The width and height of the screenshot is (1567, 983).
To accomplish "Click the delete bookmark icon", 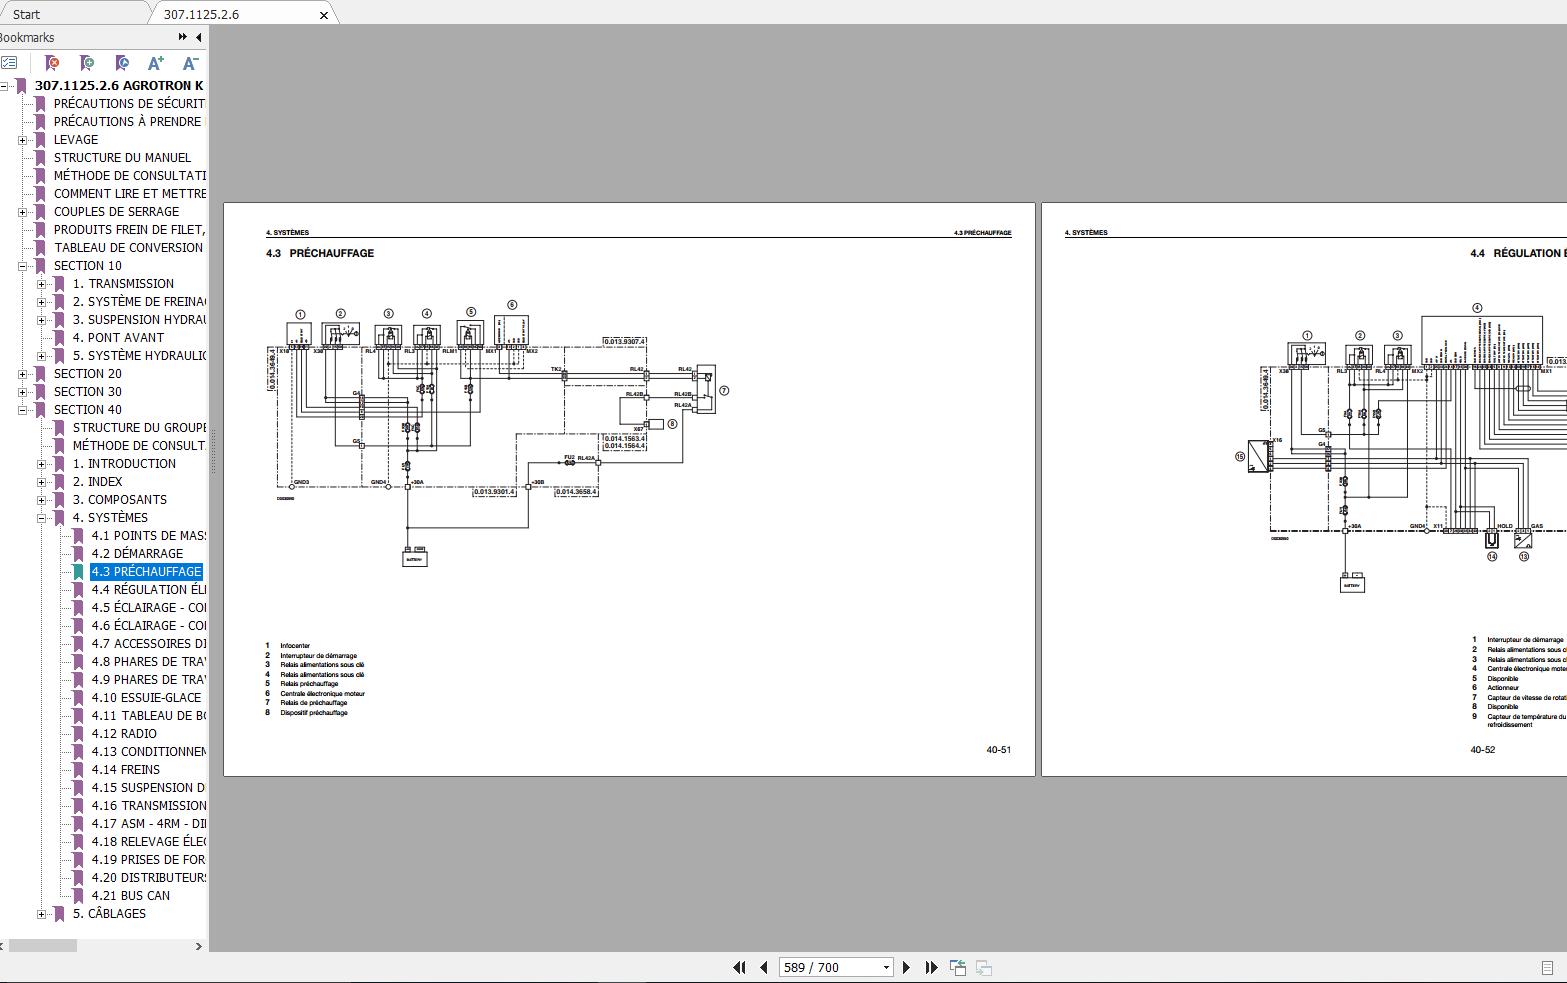I will 53,63.
